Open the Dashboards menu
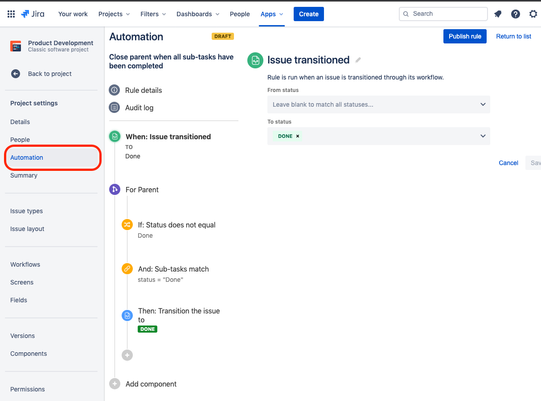The width and height of the screenshot is (541, 401). coord(198,14)
